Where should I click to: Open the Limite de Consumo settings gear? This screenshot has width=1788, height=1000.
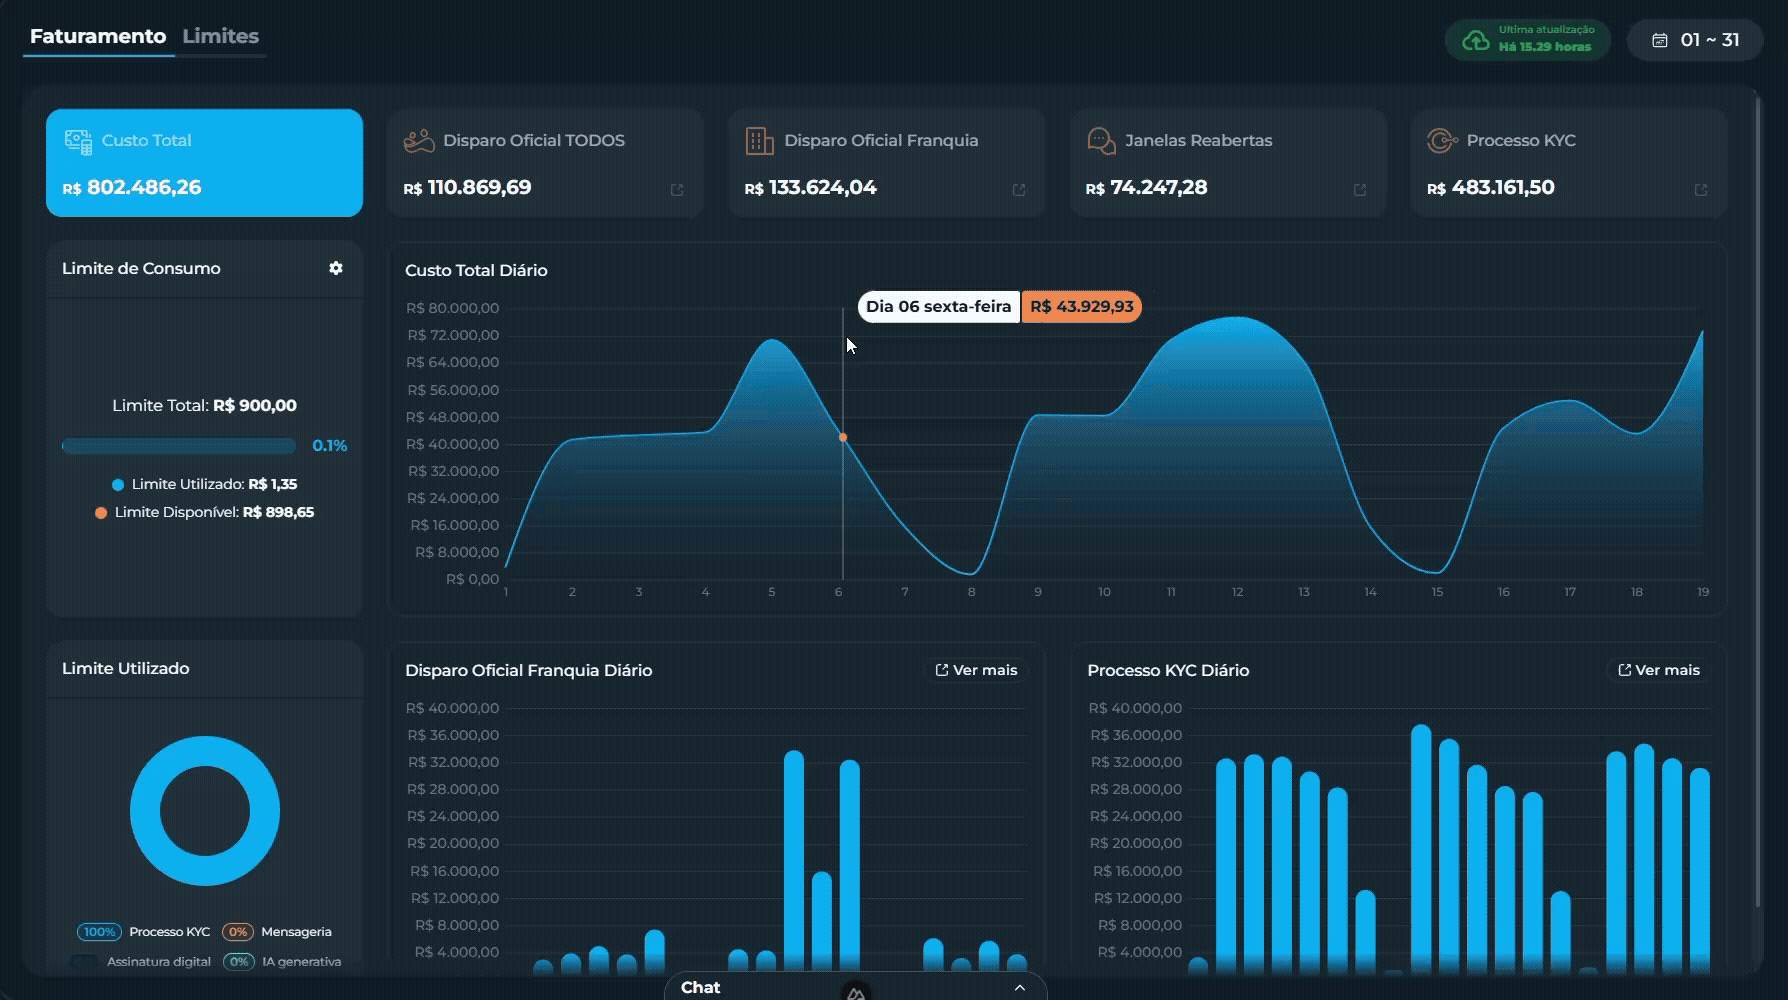[x=336, y=268]
